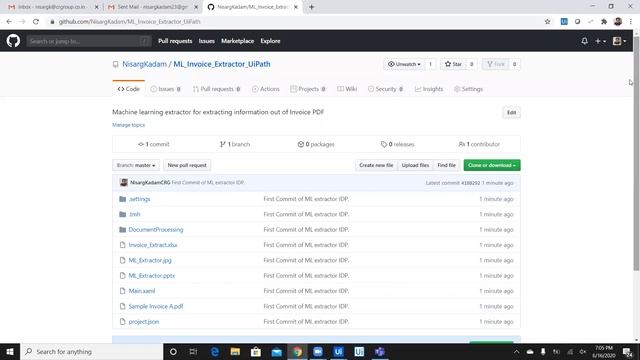This screenshot has height=360, width=640.
Task: Open Sample Invoice A.pdf
Action: click(x=156, y=306)
